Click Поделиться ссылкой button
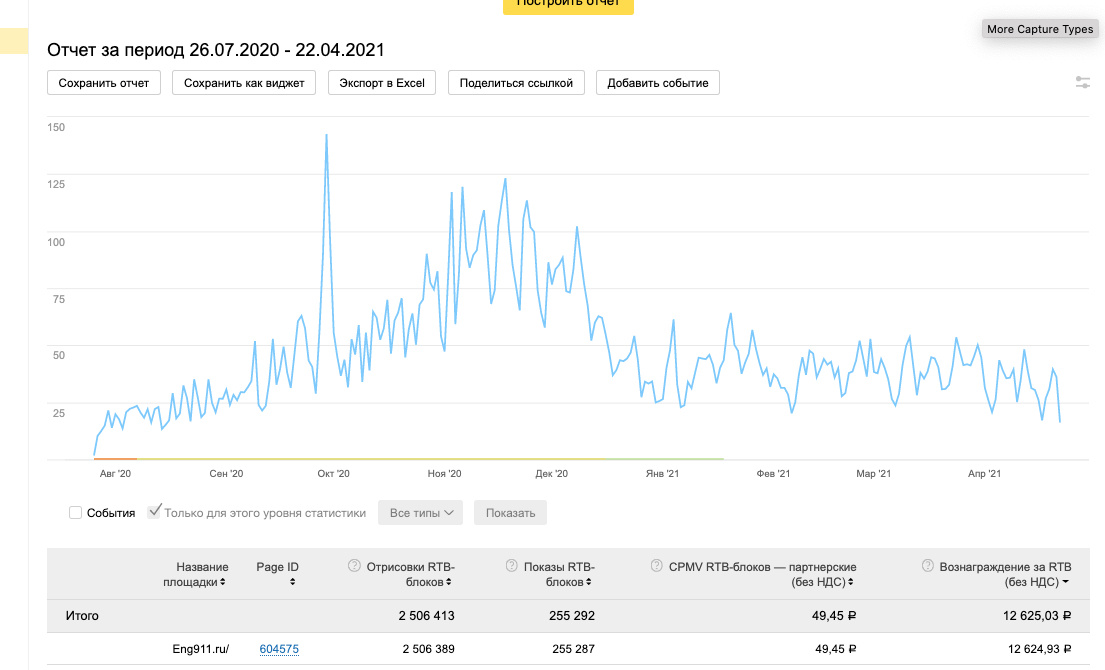This screenshot has height=670, width=1105. tap(517, 82)
